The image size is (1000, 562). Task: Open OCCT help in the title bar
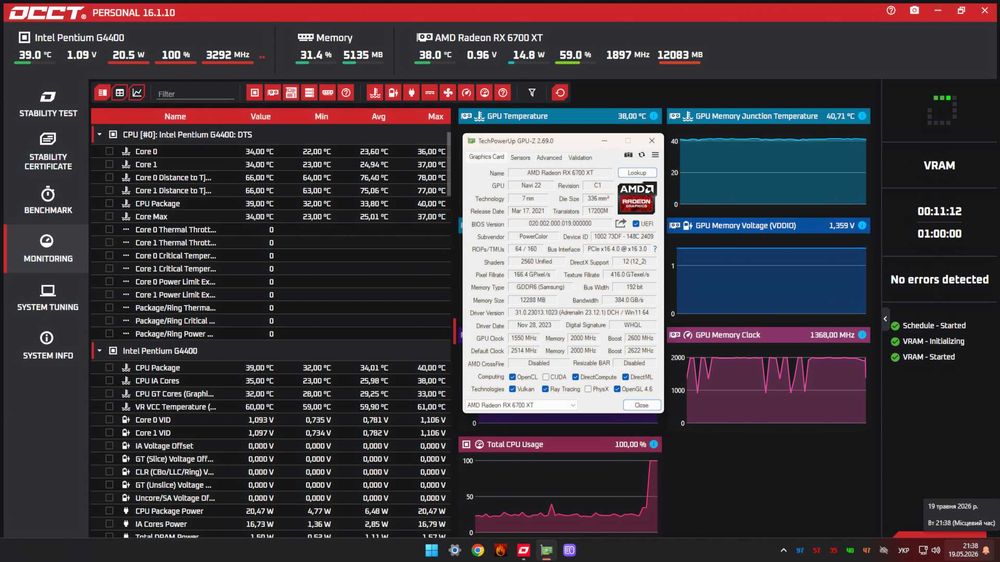coord(891,11)
